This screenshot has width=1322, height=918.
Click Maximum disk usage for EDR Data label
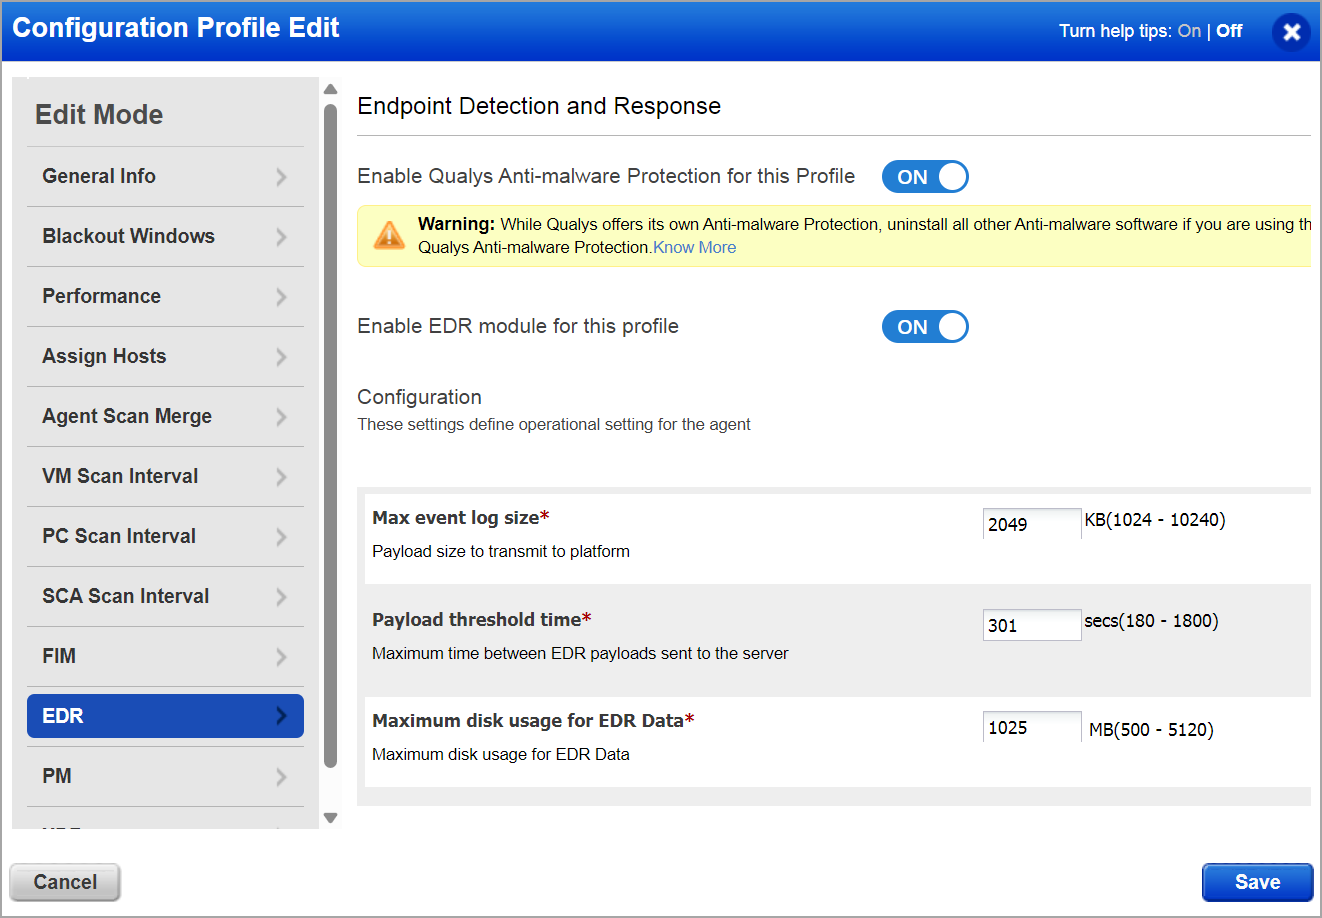coord(533,721)
